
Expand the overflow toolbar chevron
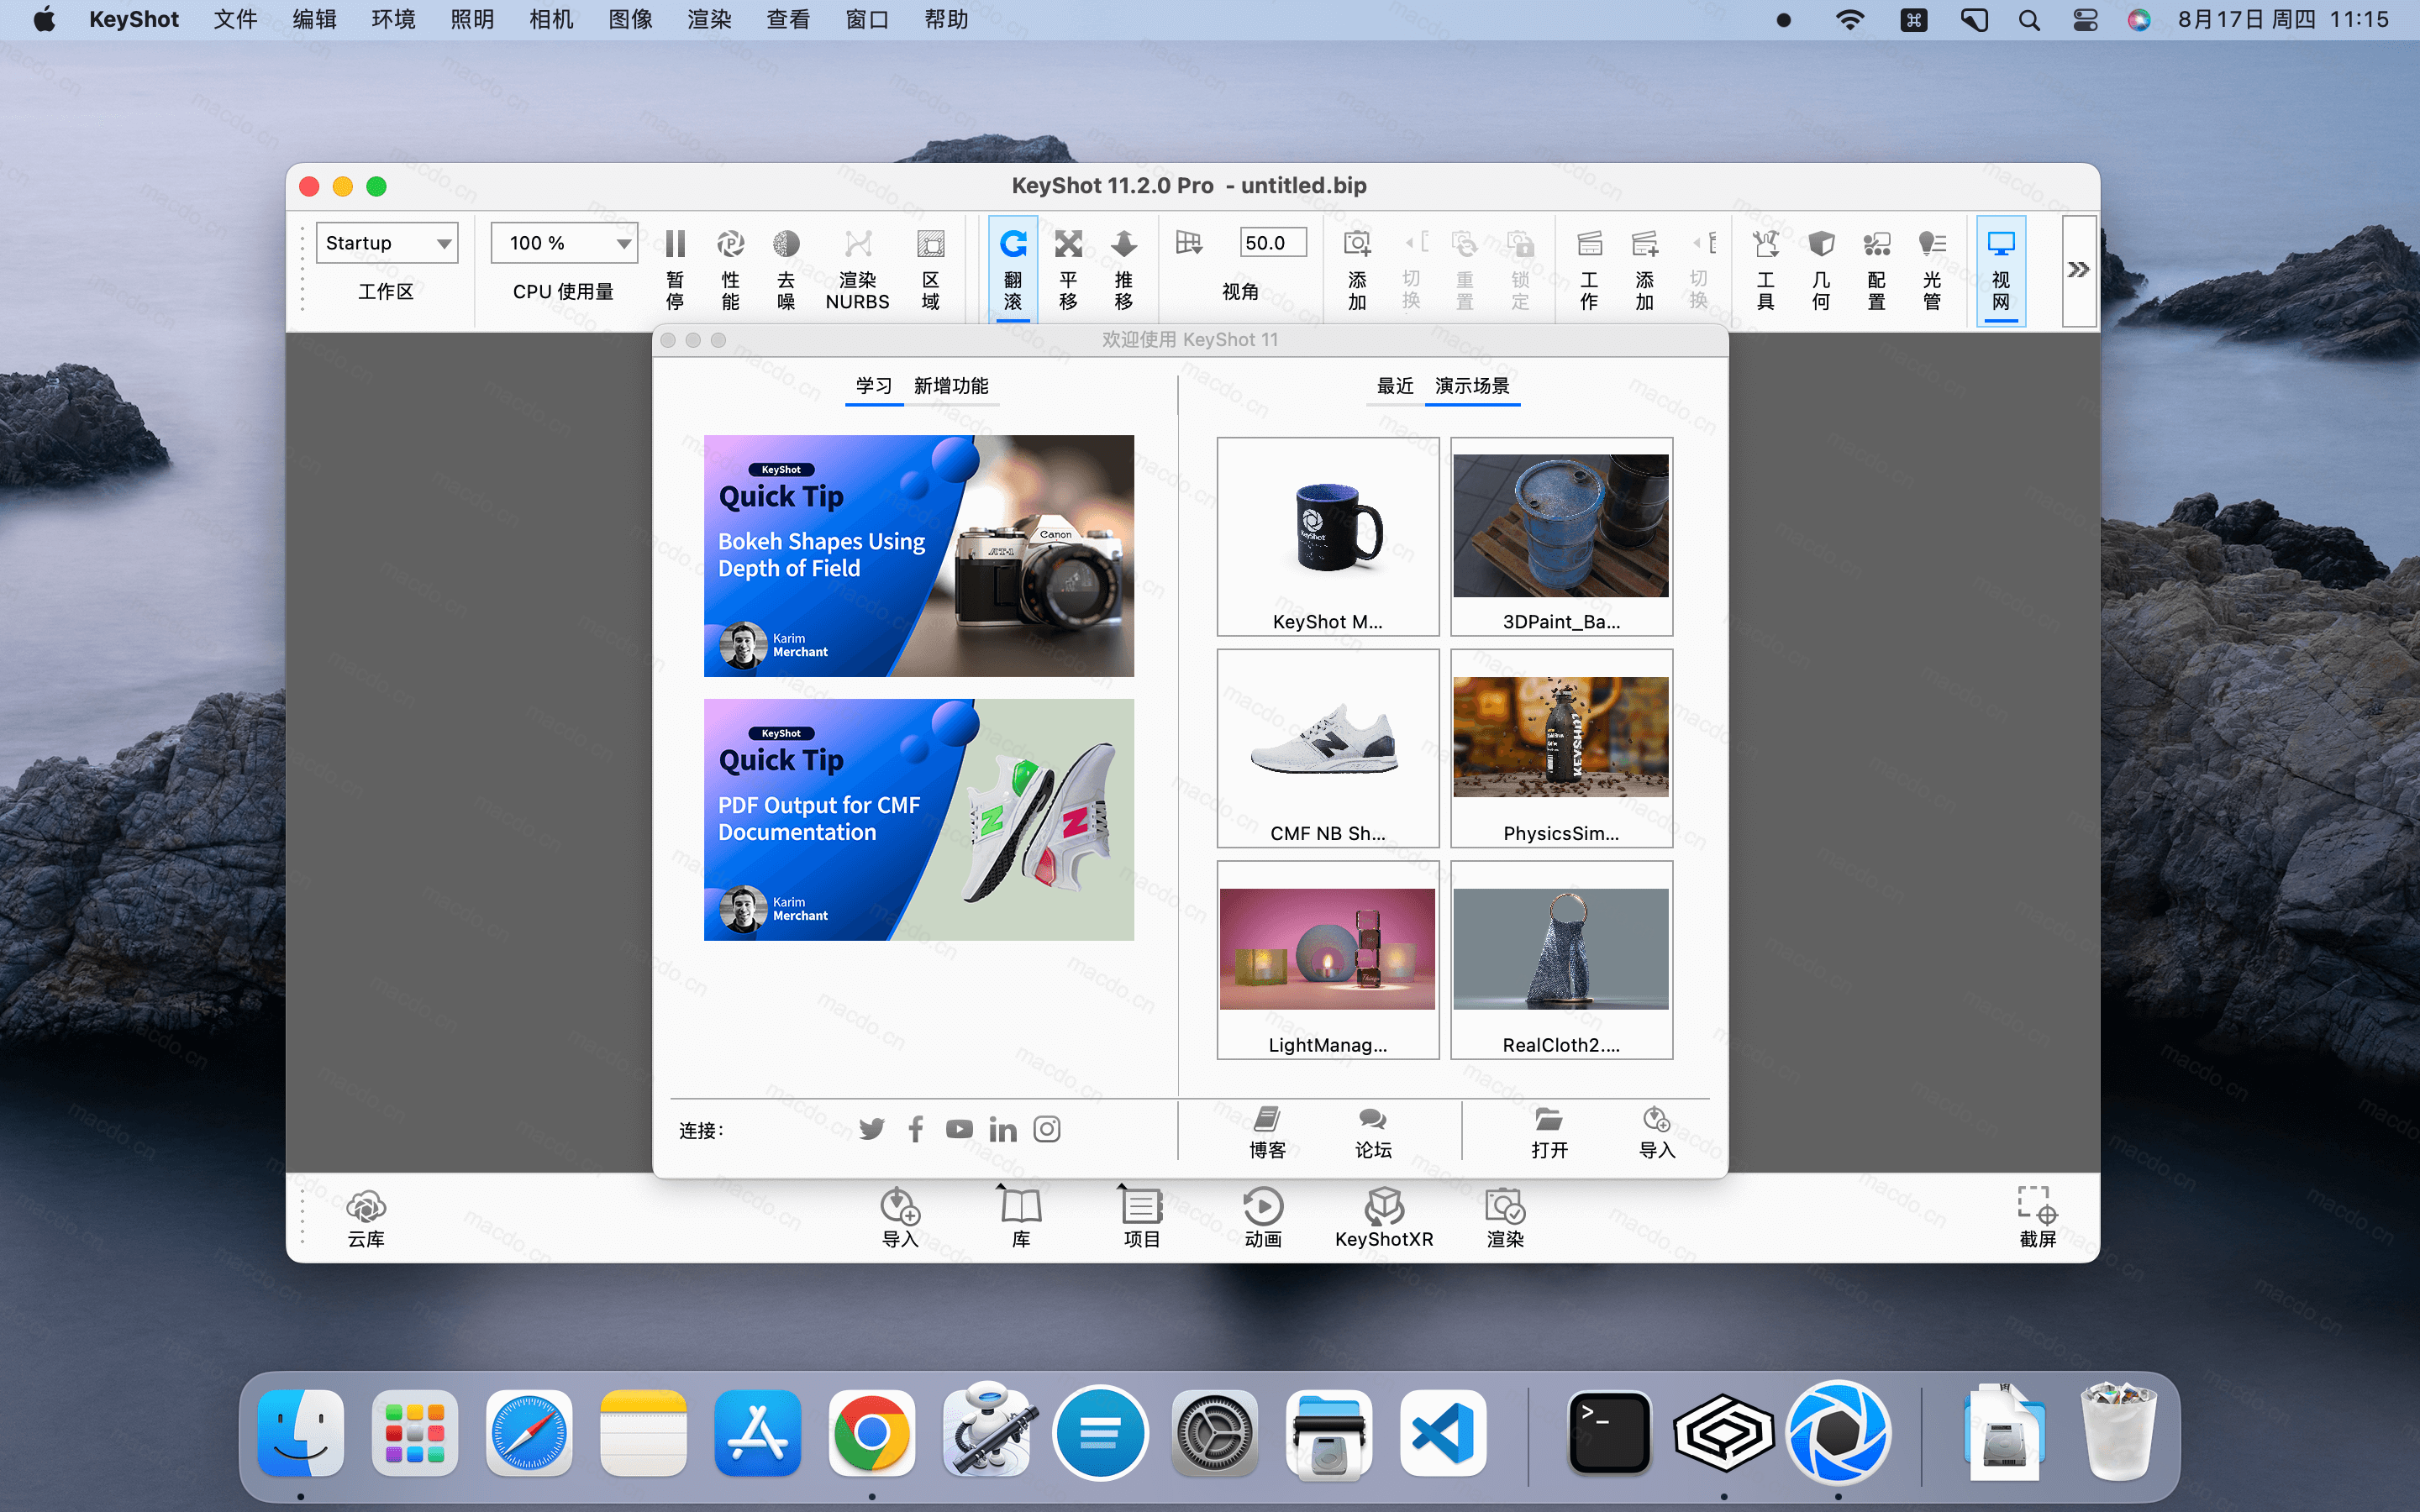click(x=2077, y=268)
